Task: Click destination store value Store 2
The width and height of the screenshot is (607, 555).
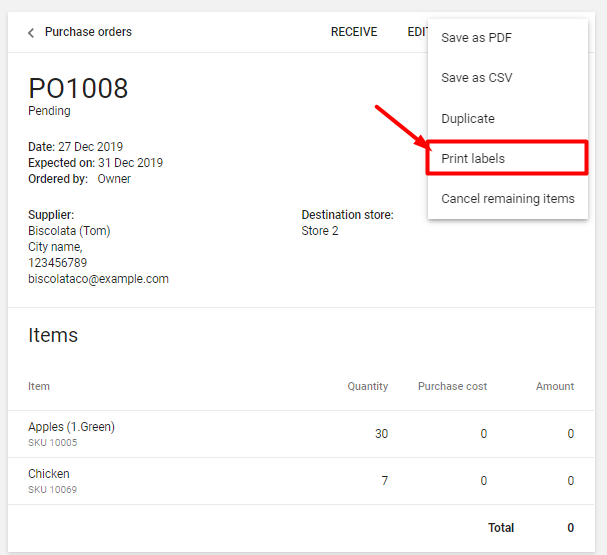Action: point(320,231)
